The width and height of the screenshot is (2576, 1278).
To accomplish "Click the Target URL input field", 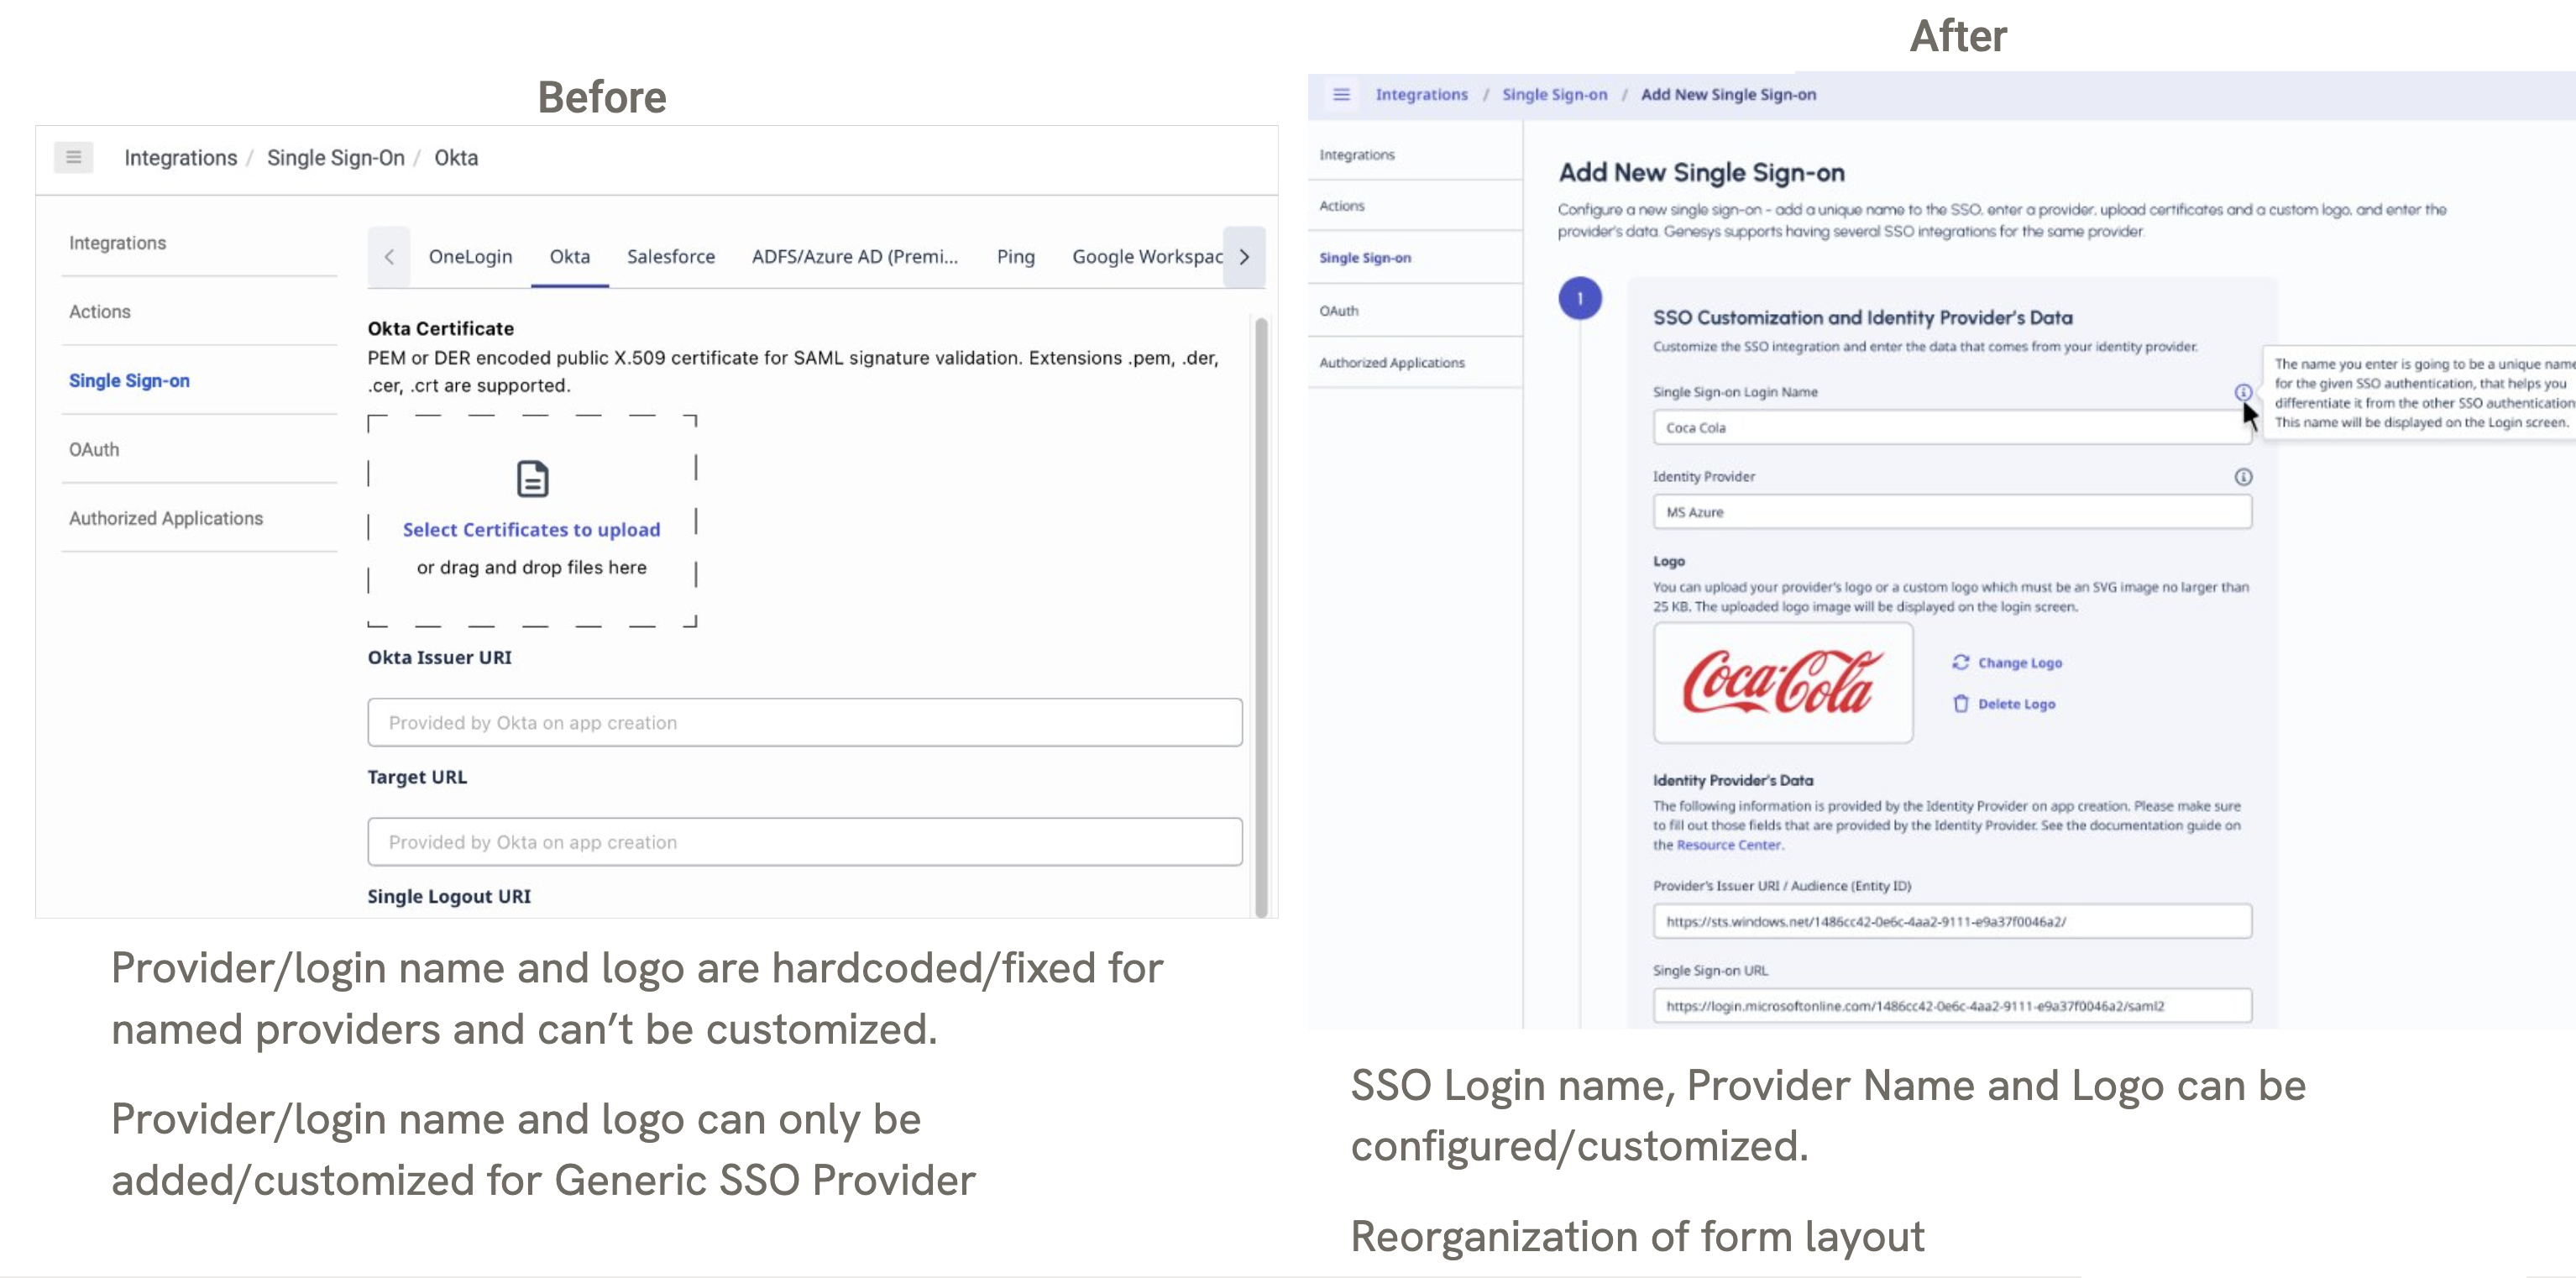I will pos(804,842).
